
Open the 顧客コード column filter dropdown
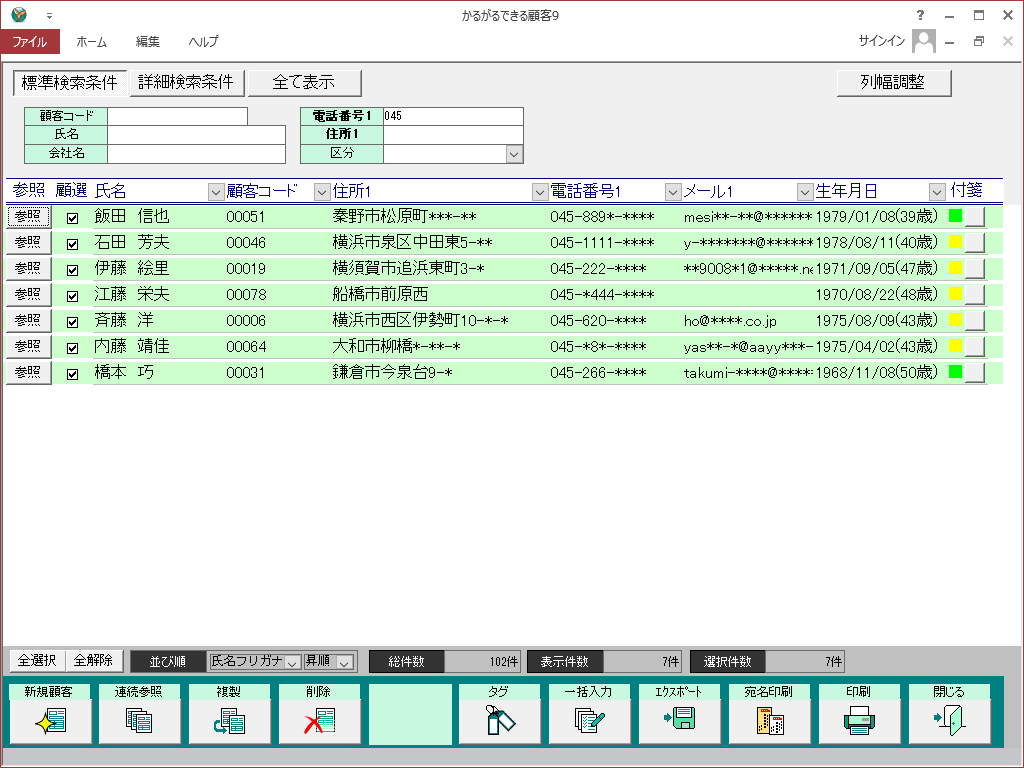coord(321,192)
